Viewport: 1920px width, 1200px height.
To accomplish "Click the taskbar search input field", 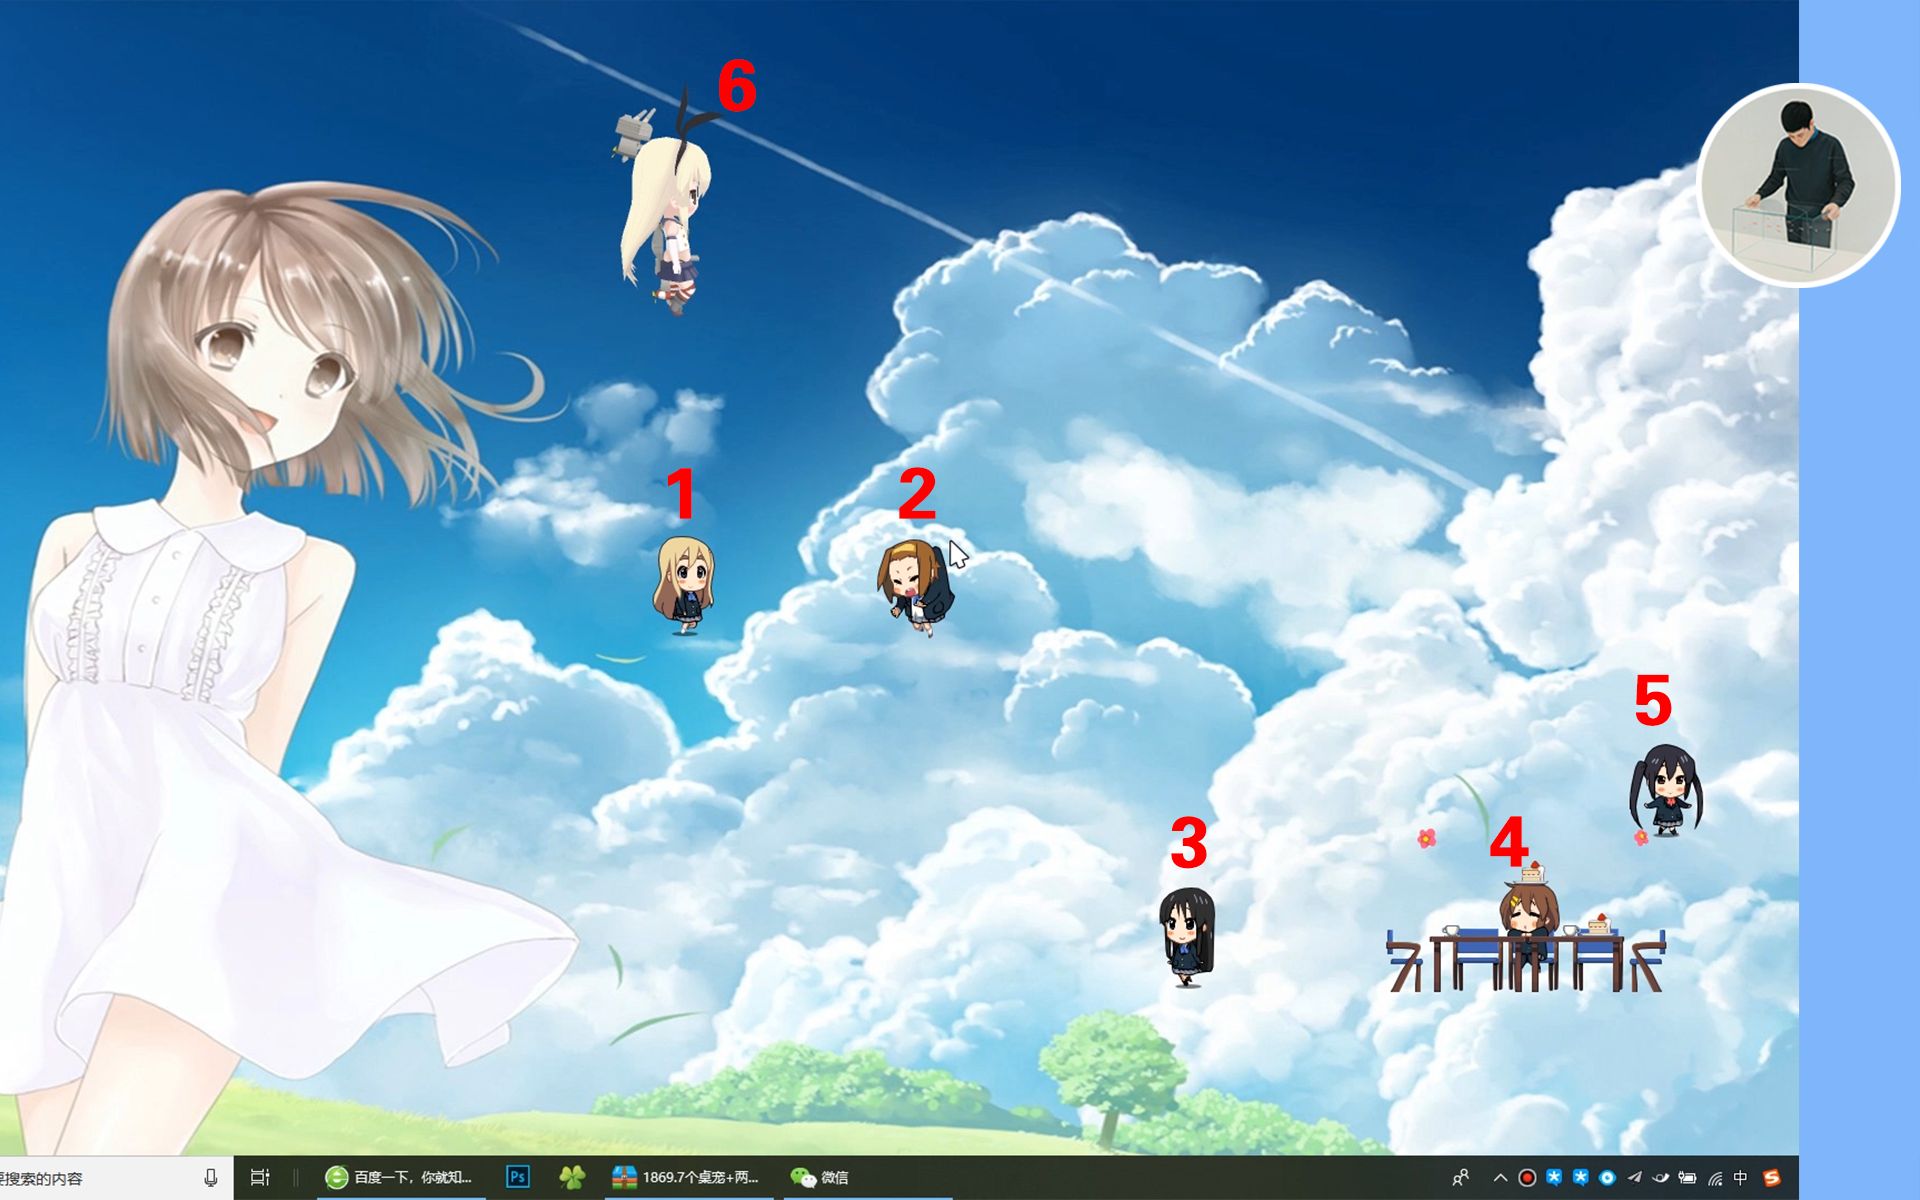I will coord(90,1178).
